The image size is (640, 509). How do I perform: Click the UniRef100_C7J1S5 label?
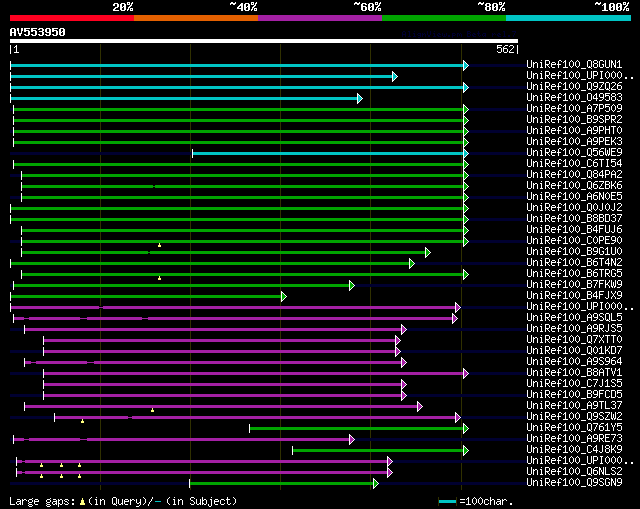click(x=574, y=384)
